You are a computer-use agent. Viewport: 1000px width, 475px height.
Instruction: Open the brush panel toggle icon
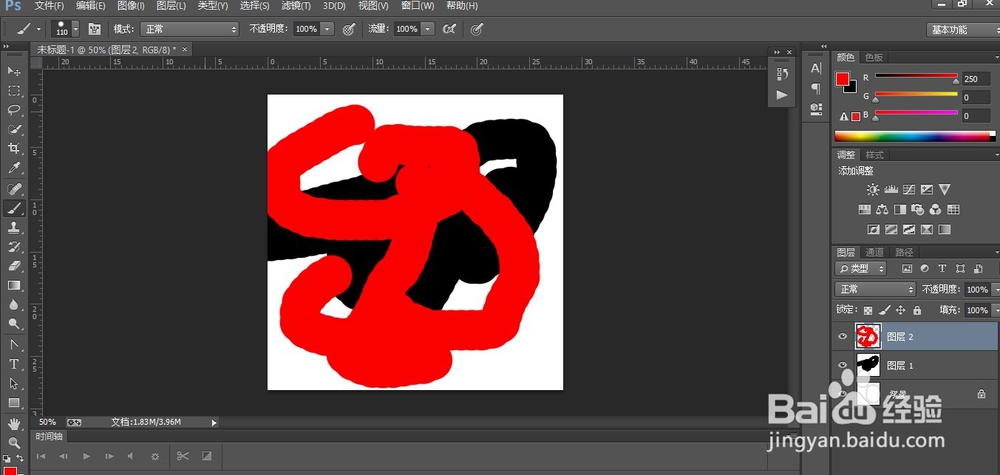tap(94, 29)
